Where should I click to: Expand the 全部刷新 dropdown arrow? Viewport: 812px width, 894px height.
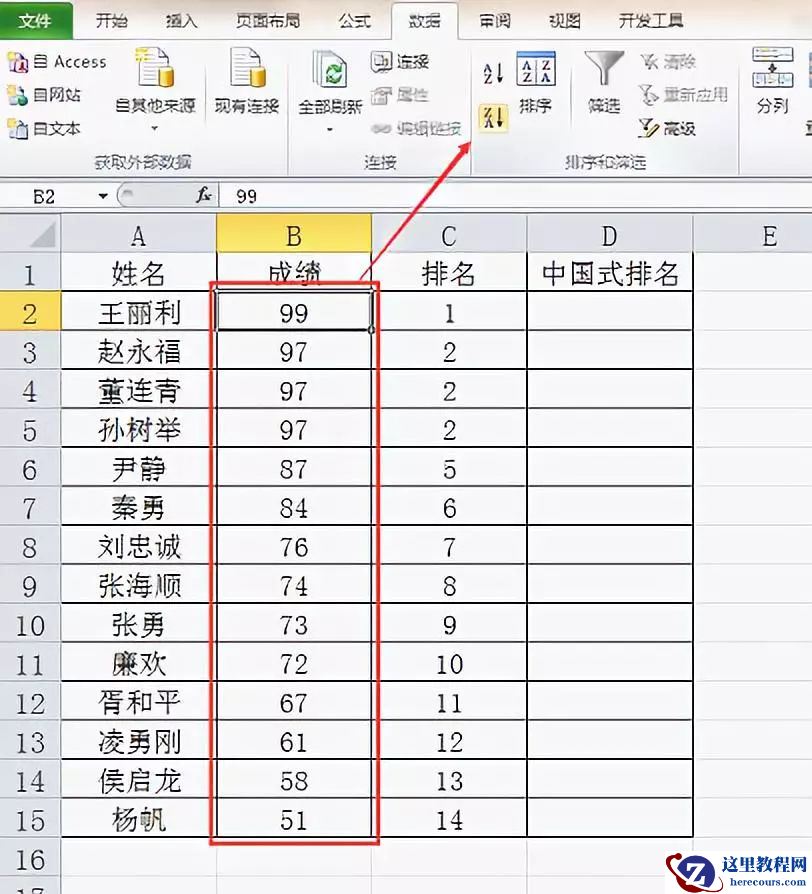click(x=330, y=130)
